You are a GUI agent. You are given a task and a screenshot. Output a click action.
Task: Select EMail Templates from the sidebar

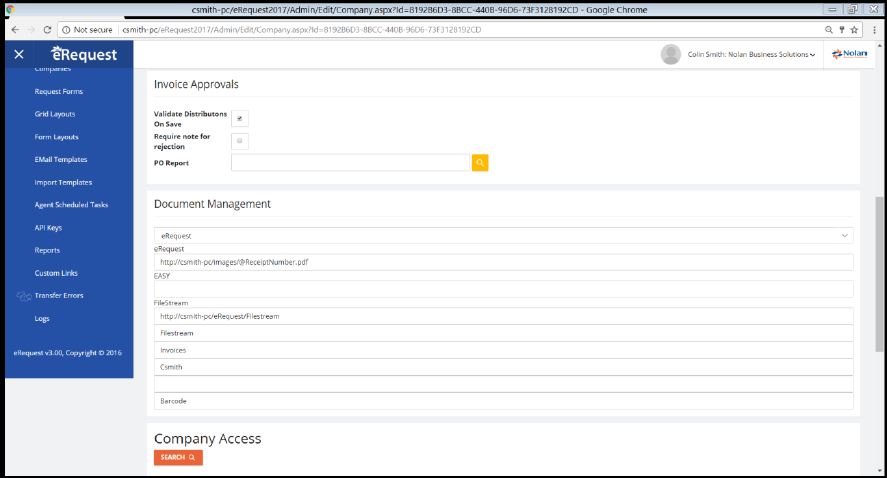[60, 159]
